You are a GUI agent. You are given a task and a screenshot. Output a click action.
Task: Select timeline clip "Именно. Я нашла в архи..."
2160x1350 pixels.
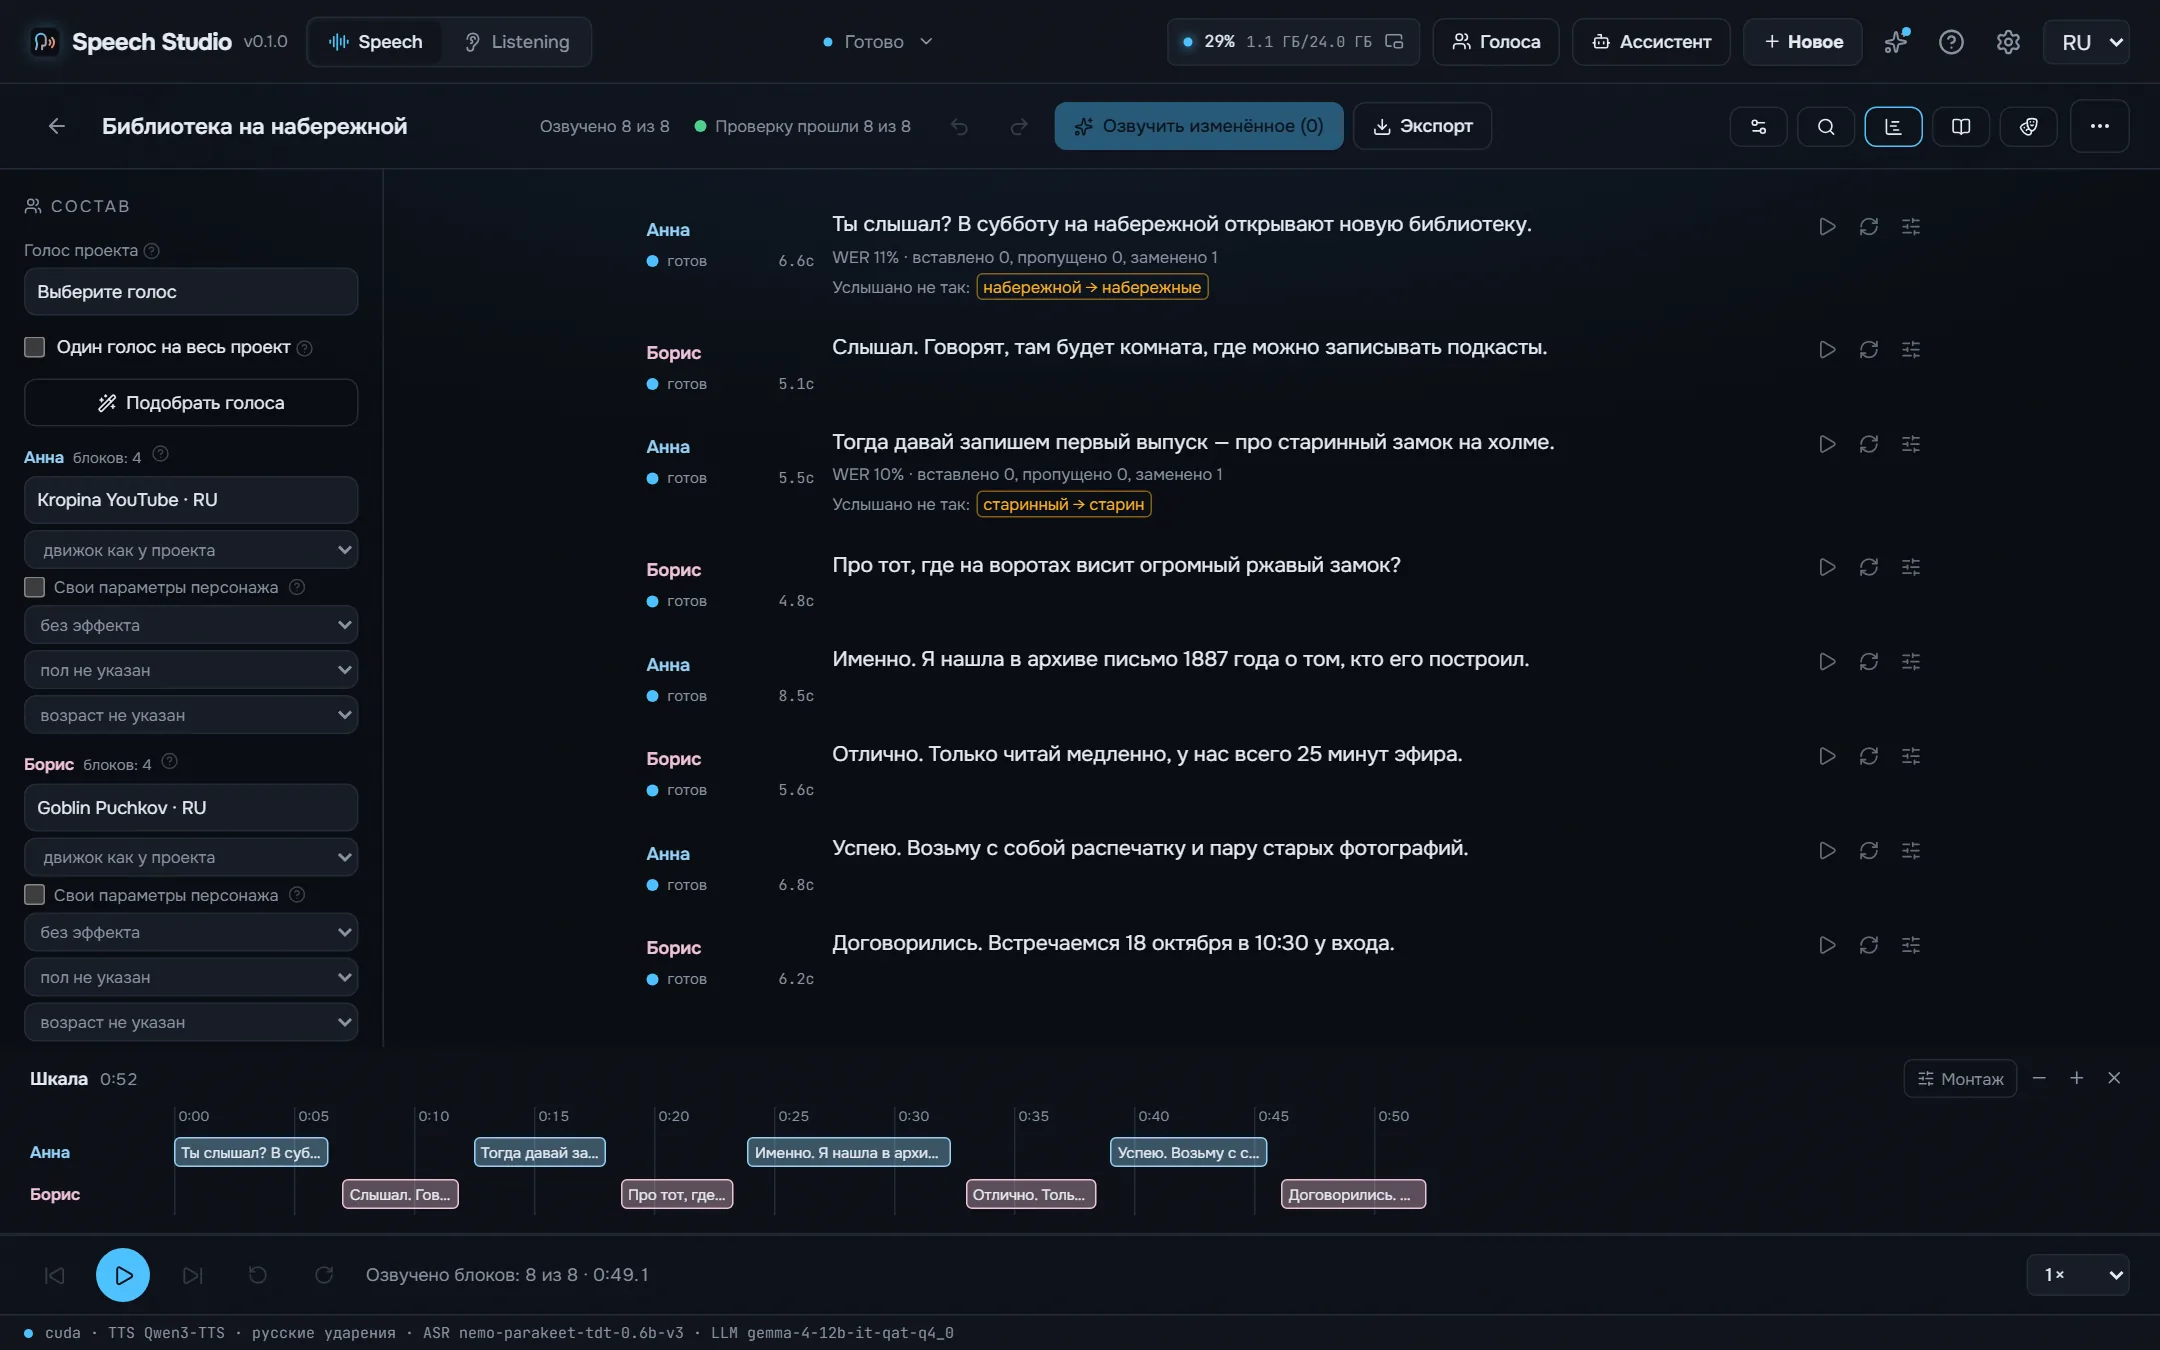(x=848, y=1152)
